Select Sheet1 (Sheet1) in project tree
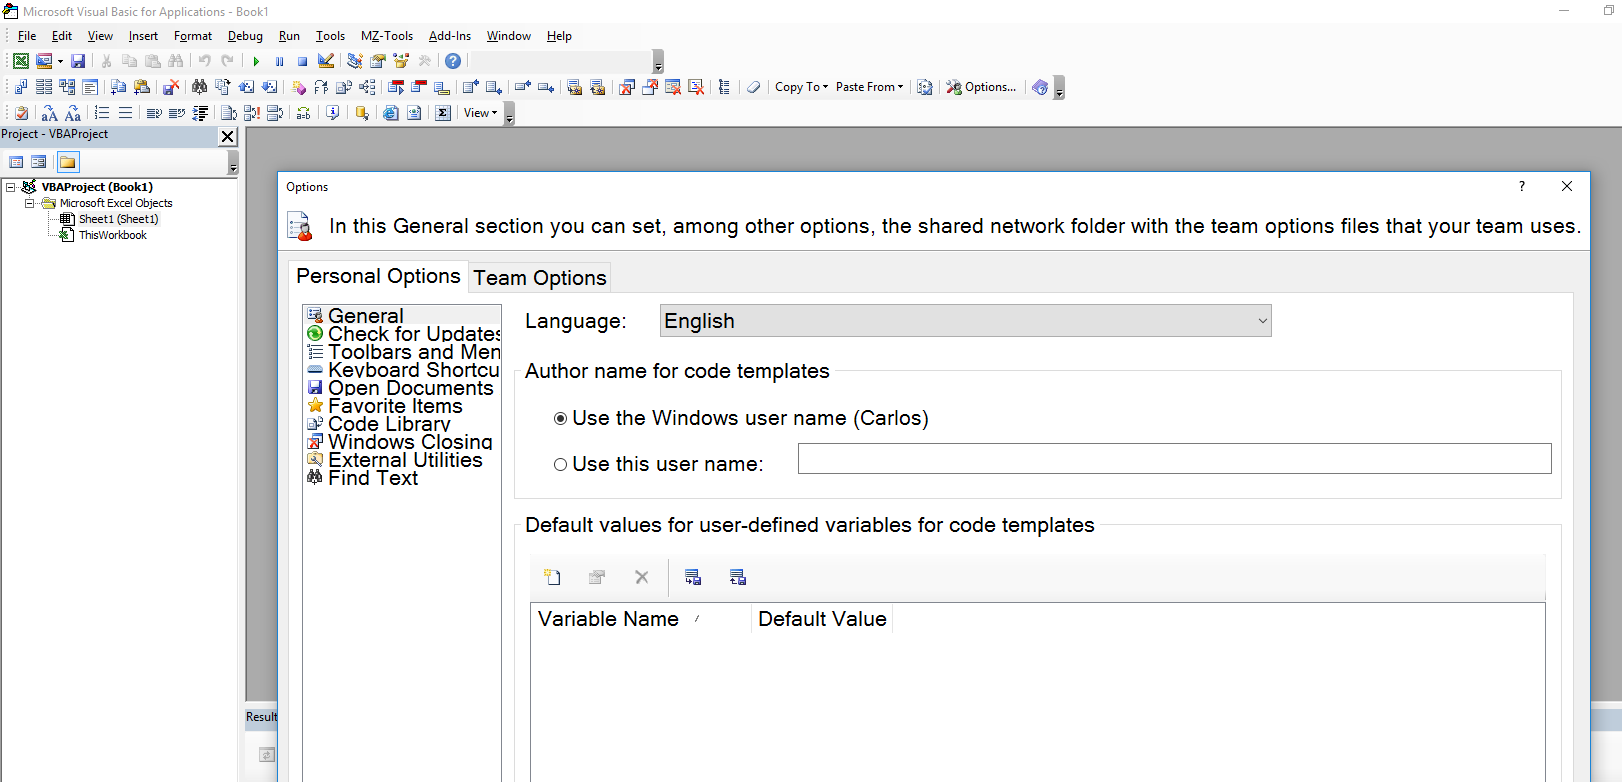This screenshot has width=1622, height=782. [x=118, y=219]
